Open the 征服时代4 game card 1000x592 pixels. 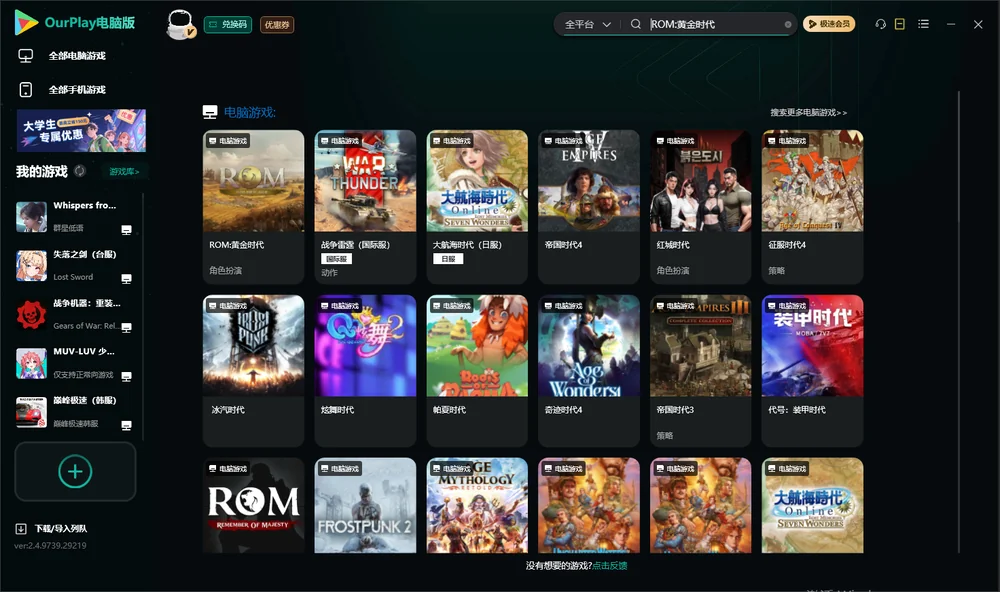pyautogui.click(x=812, y=207)
